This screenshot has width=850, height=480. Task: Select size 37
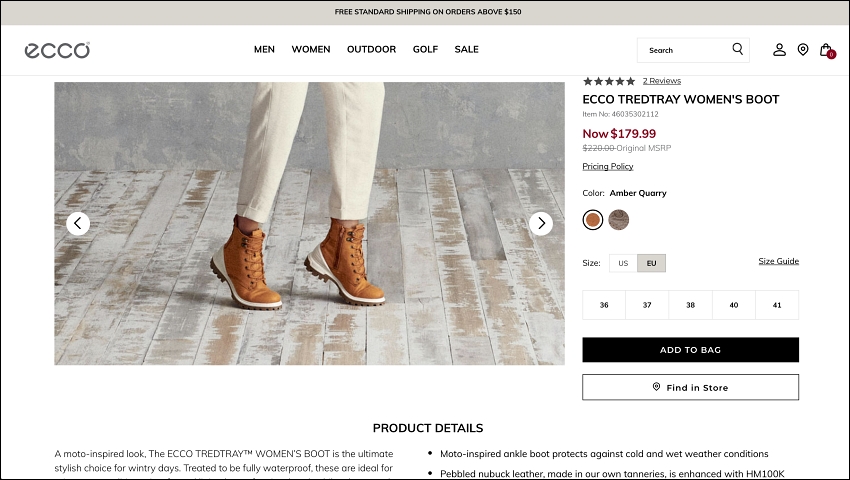647,305
